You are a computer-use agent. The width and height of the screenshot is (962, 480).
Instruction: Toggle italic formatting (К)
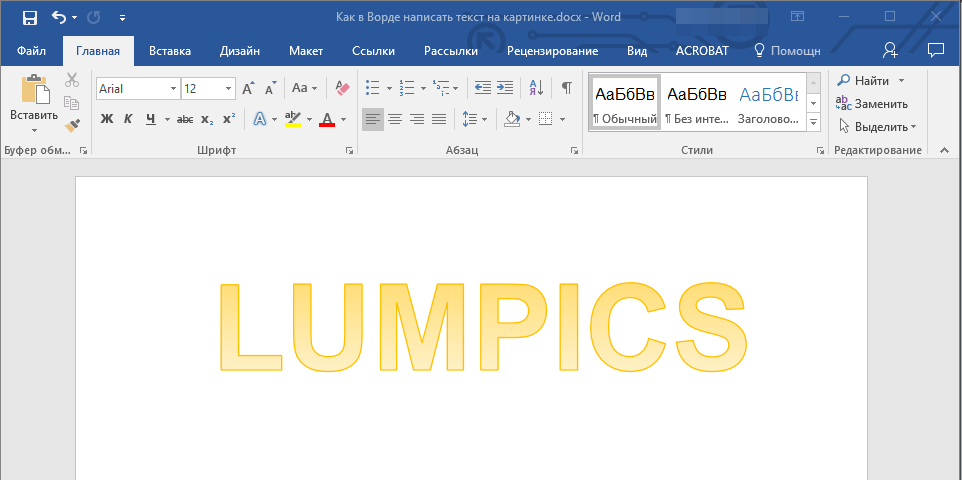(x=128, y=119)
